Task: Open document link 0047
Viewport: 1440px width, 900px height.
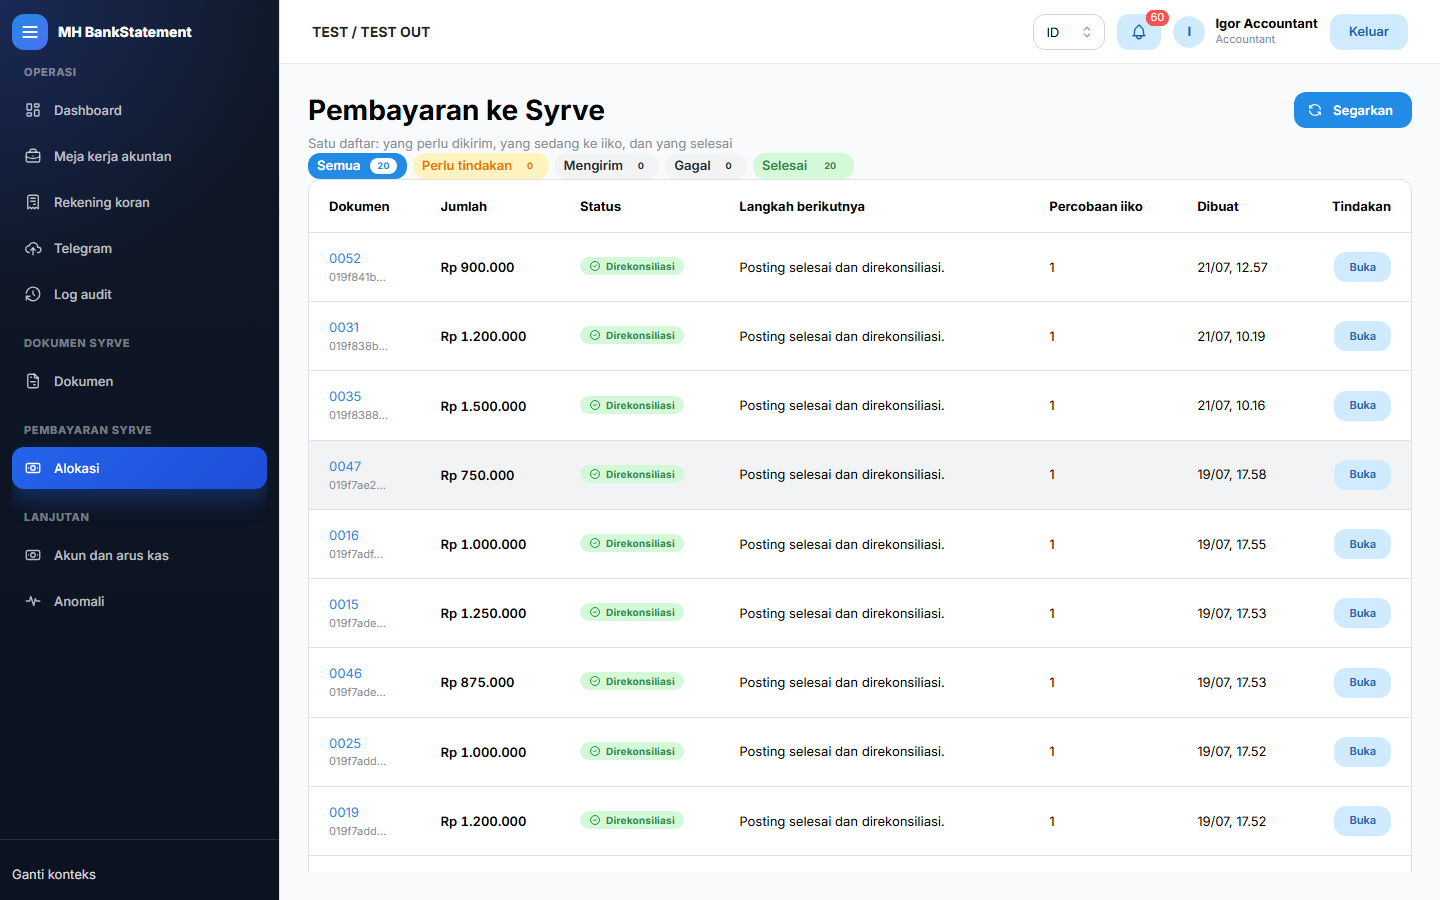Action: 345,466
